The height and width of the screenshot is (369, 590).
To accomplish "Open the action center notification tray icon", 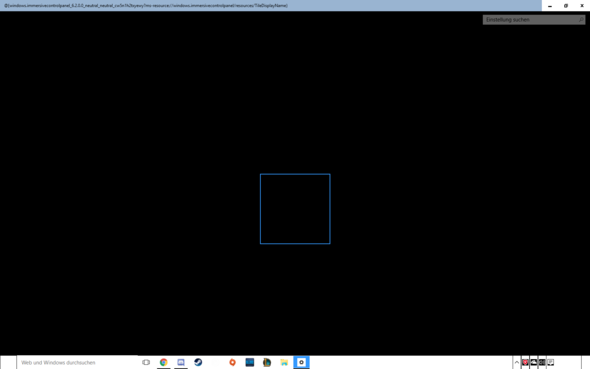I will 550,363.
